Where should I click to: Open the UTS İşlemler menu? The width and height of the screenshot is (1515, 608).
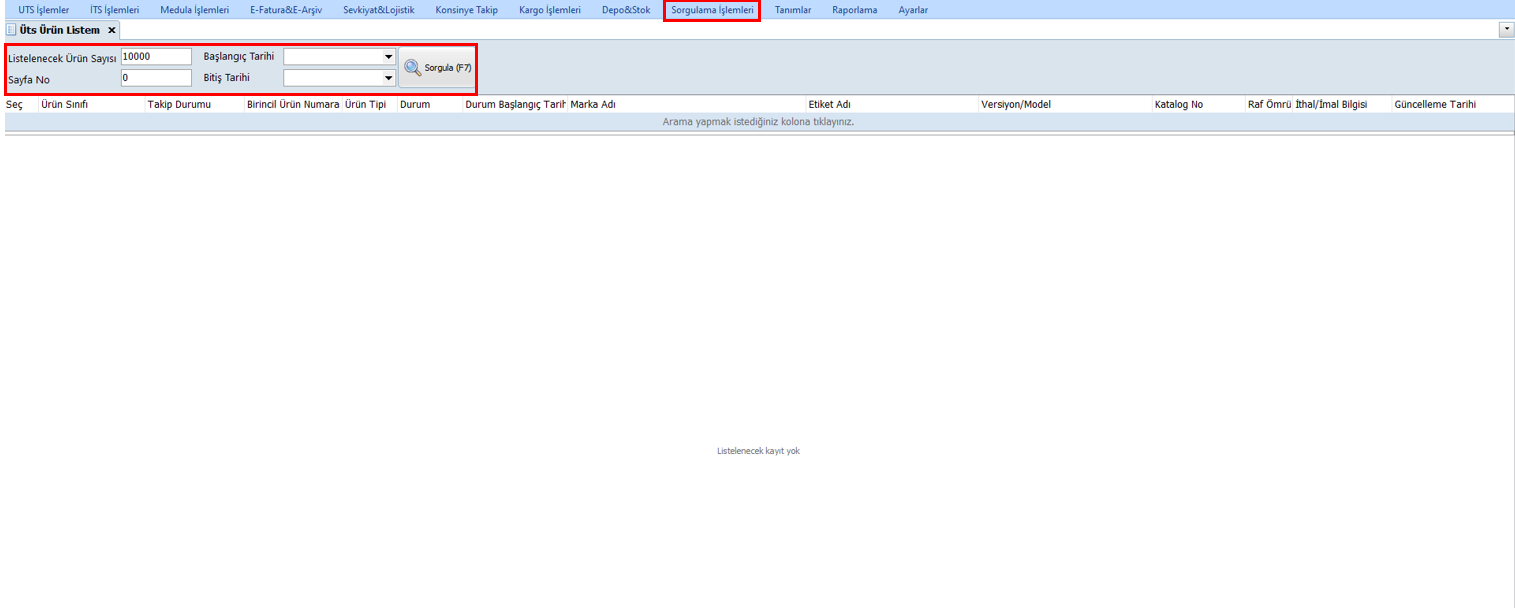[44, 10]
